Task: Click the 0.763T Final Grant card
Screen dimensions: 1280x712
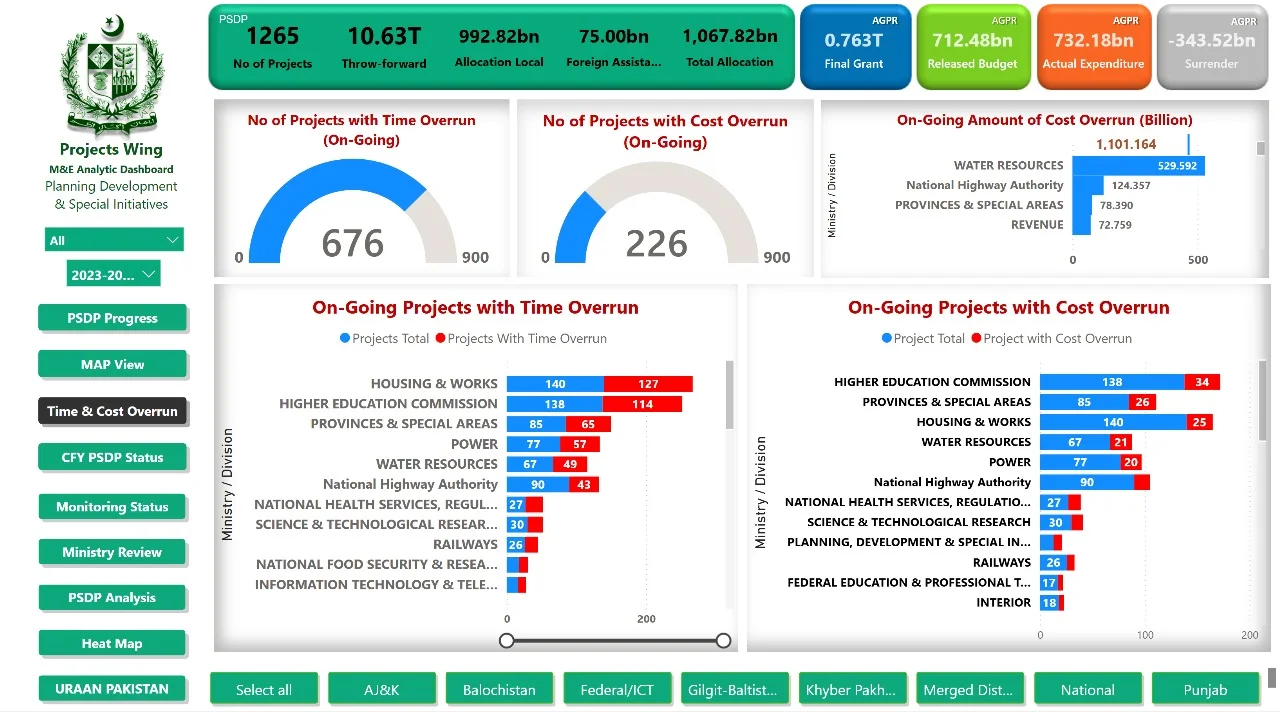Action: (854, 47)
